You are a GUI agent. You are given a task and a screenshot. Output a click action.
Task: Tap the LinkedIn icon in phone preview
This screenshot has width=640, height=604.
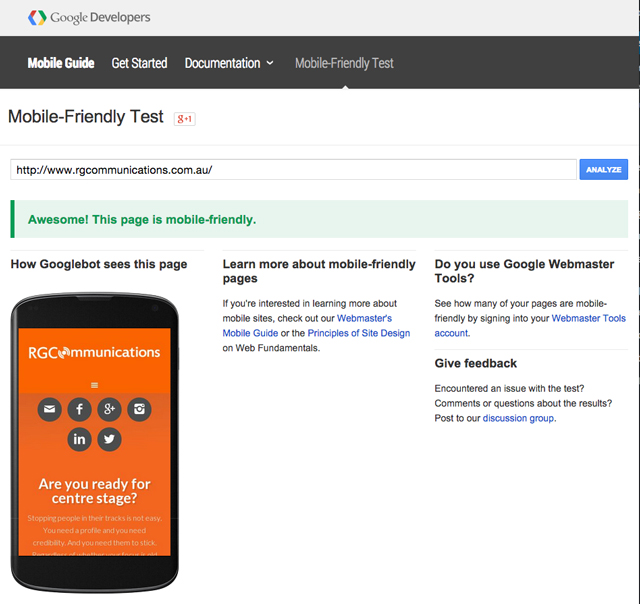point(79,439)
